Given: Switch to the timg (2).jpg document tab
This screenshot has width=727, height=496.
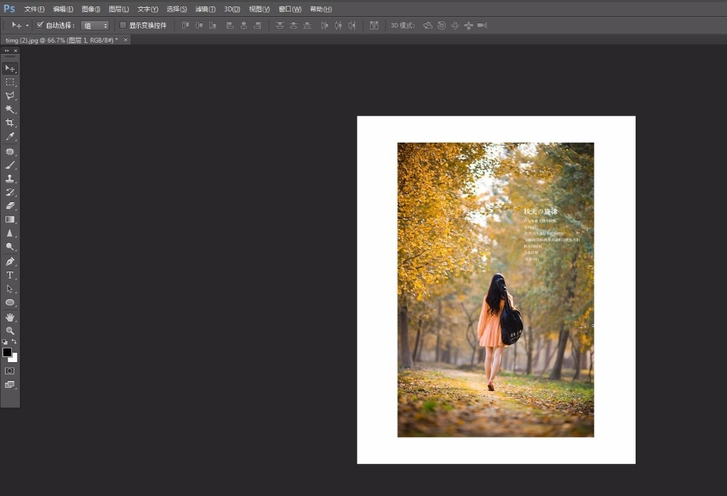Looking at the screenshot, I should (x=60, y=40).
